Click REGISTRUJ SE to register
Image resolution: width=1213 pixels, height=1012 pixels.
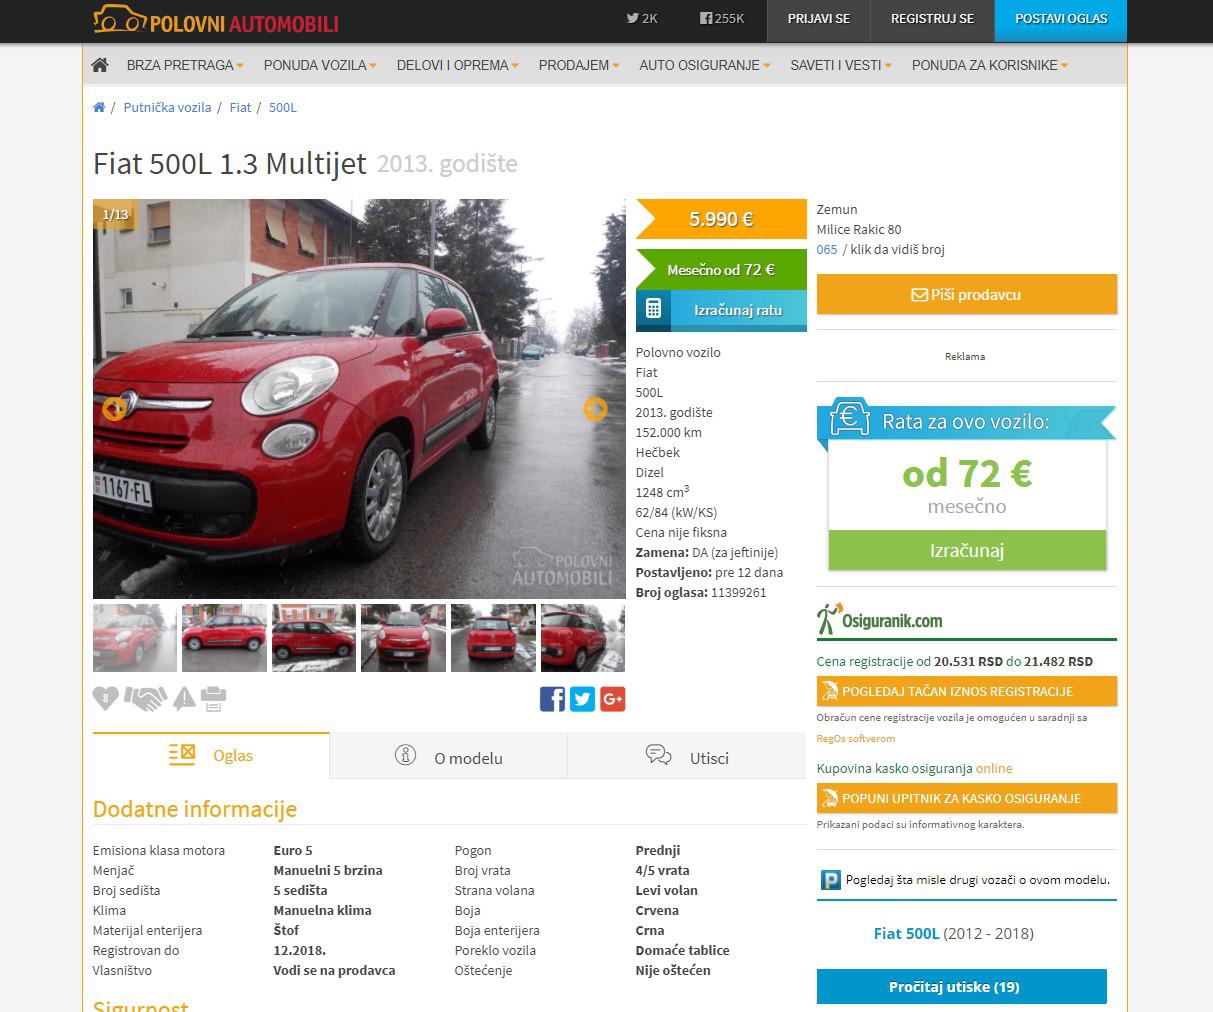pos(932,19)
